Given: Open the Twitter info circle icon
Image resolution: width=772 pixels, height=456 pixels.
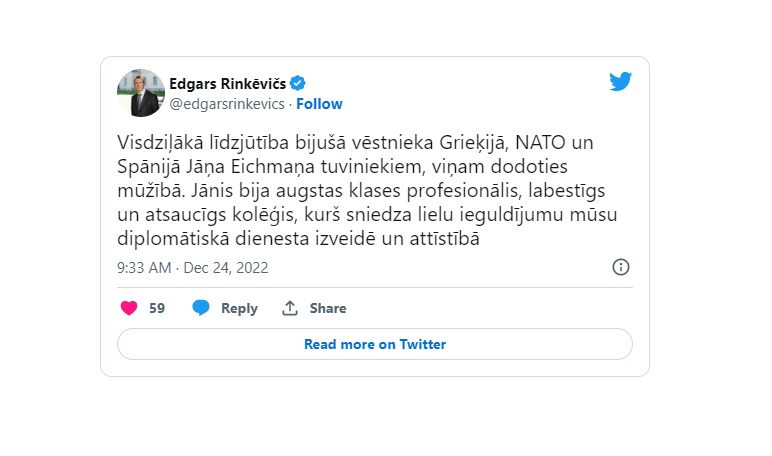Looking at the screenshot, I should [620, 267].
